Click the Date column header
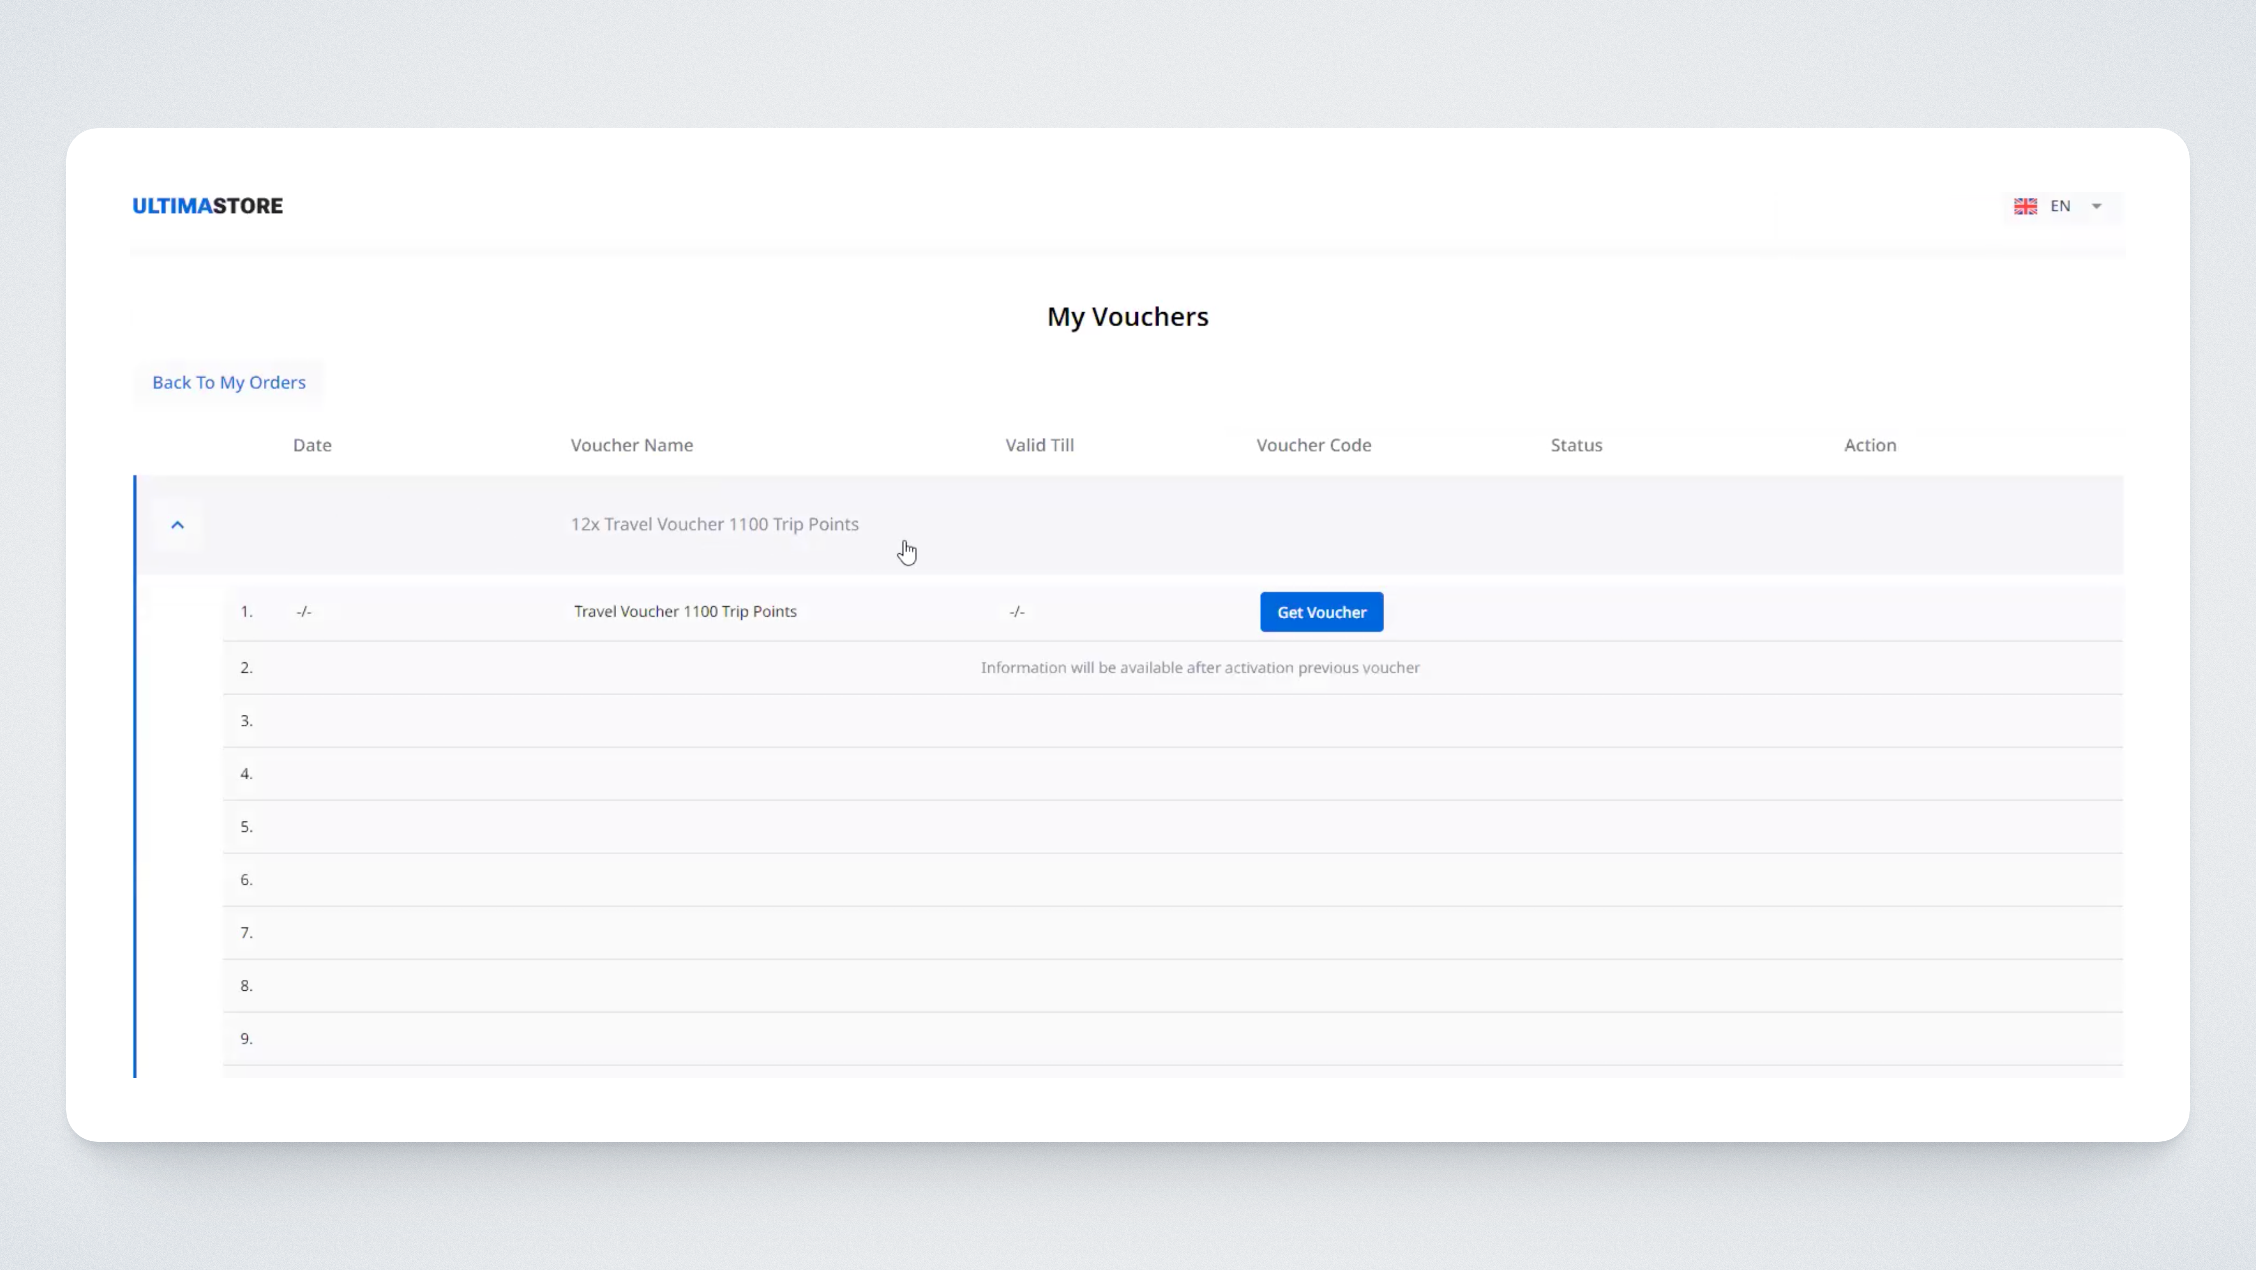This screenshot has height=1270, width=2256. (312, 445)
